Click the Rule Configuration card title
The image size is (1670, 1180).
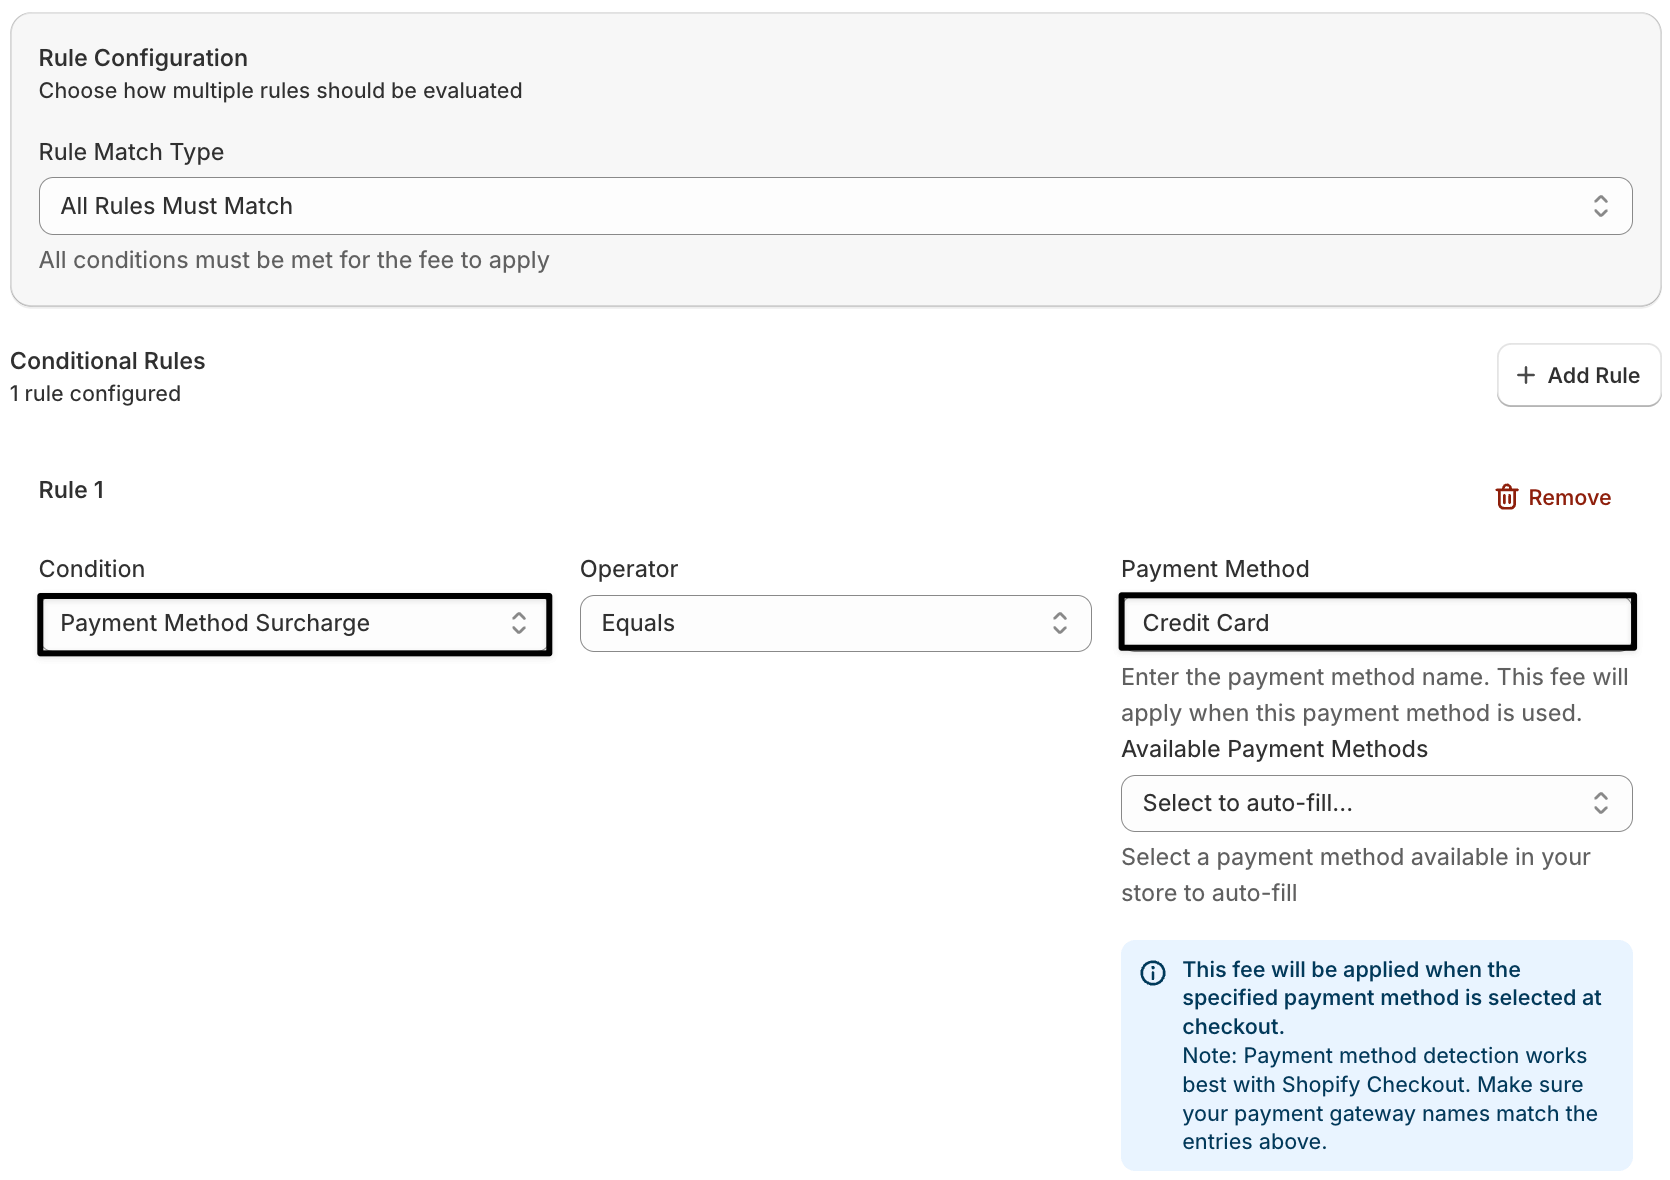tap(143, 58)
